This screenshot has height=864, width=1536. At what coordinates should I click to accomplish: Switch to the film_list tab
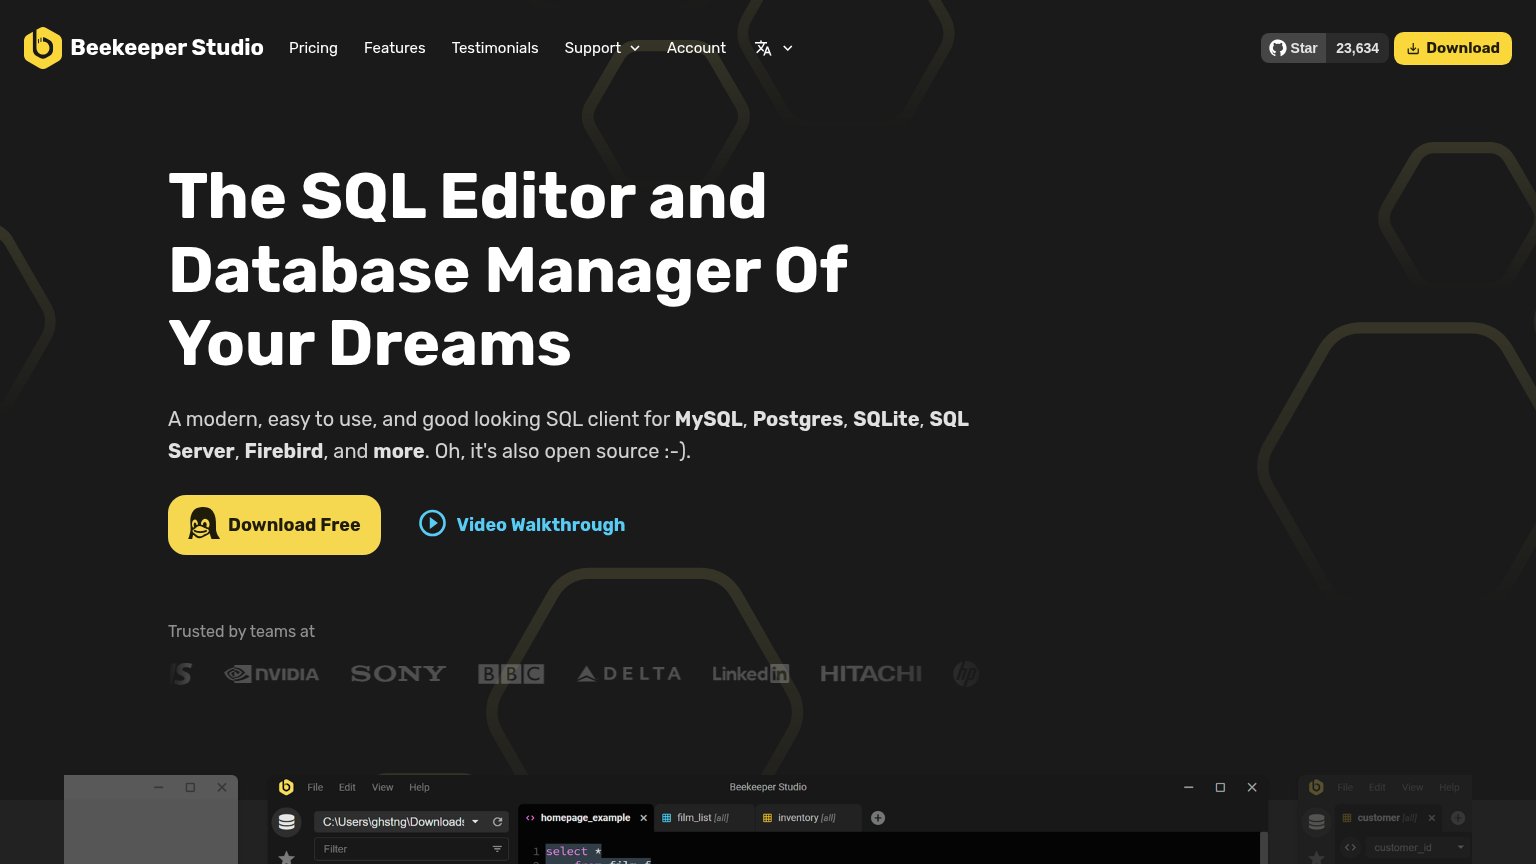coord(703,818)
